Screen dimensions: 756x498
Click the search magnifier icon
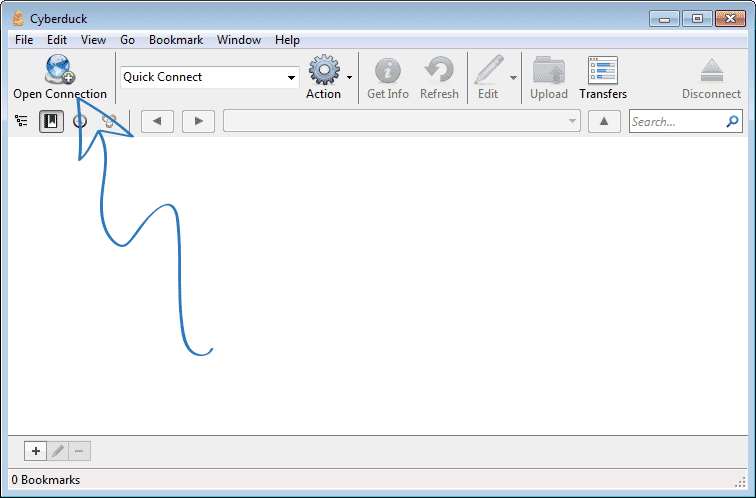(x=732, y=121)
